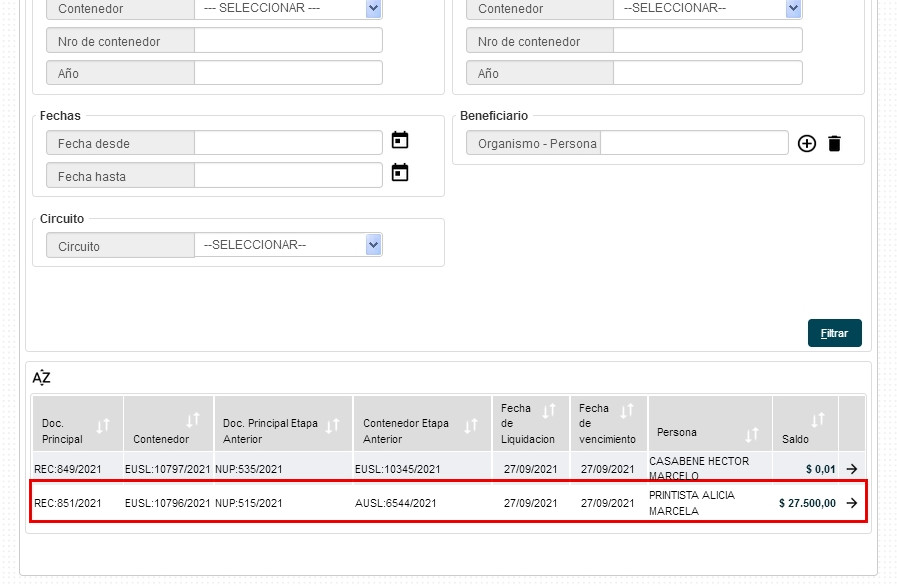Sort by Doc. Principal column arrows

(x=102, y=426)
